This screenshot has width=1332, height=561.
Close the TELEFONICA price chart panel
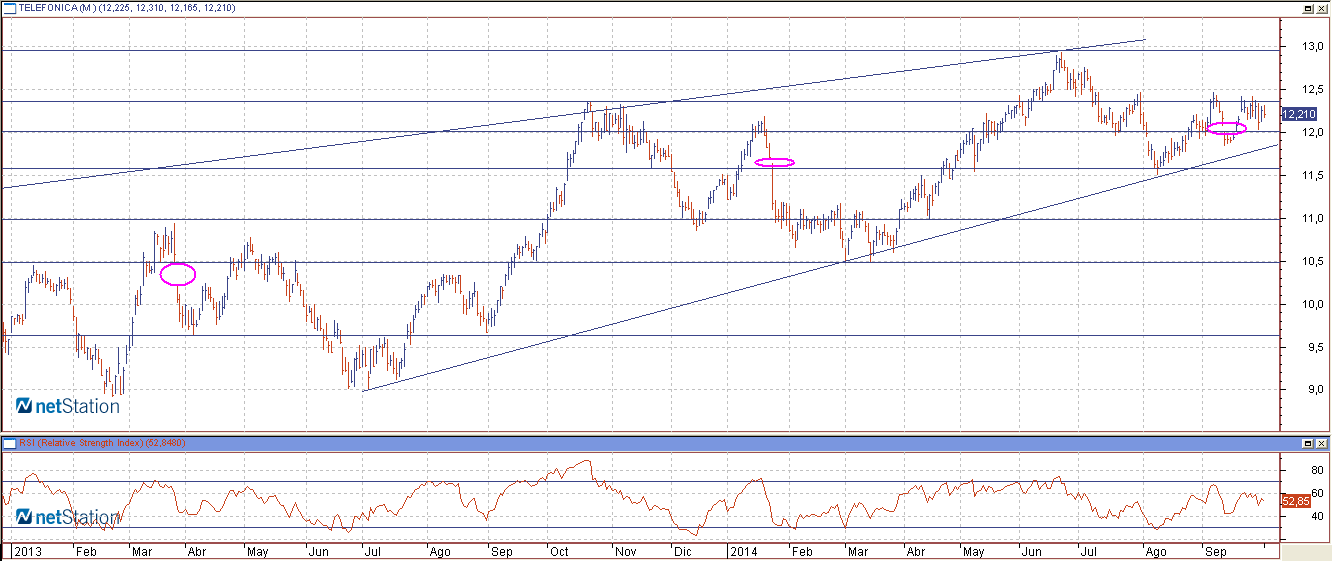point(1321,8)
